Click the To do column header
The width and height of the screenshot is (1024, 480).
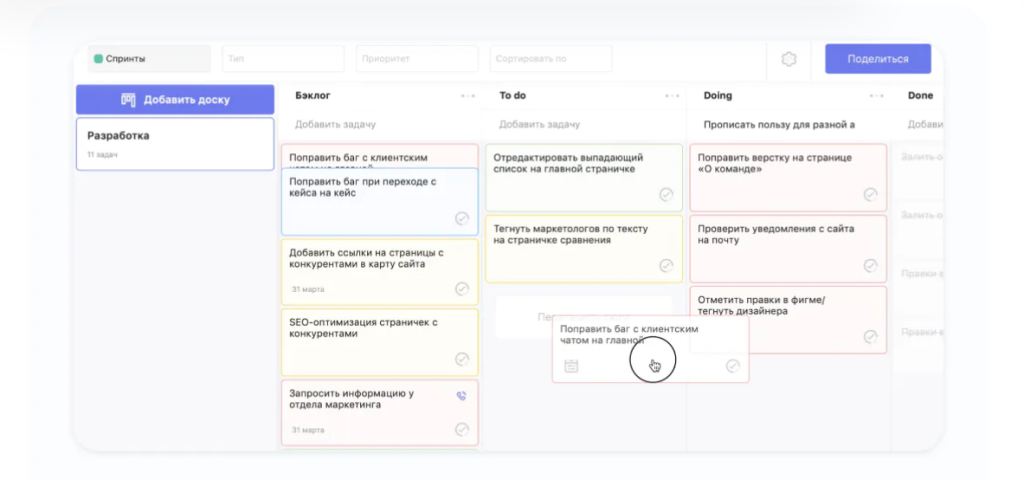click(x=513, y=96)
